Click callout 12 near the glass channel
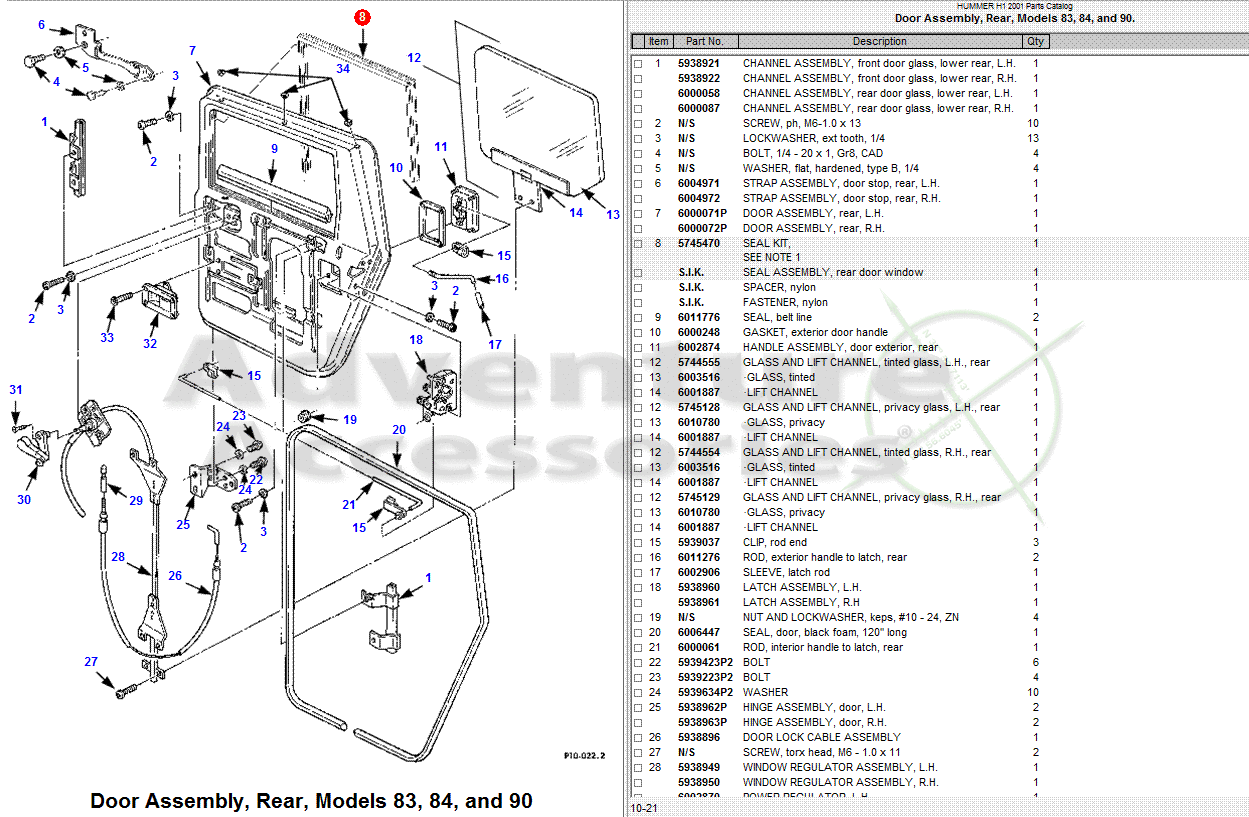 pos(414,58)
